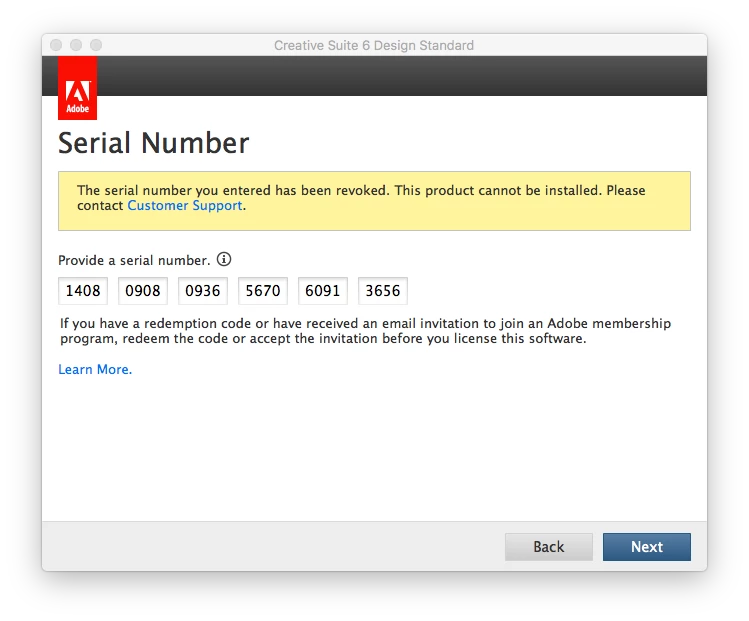Click the redemption code instruction paragraph

(365, 331)
